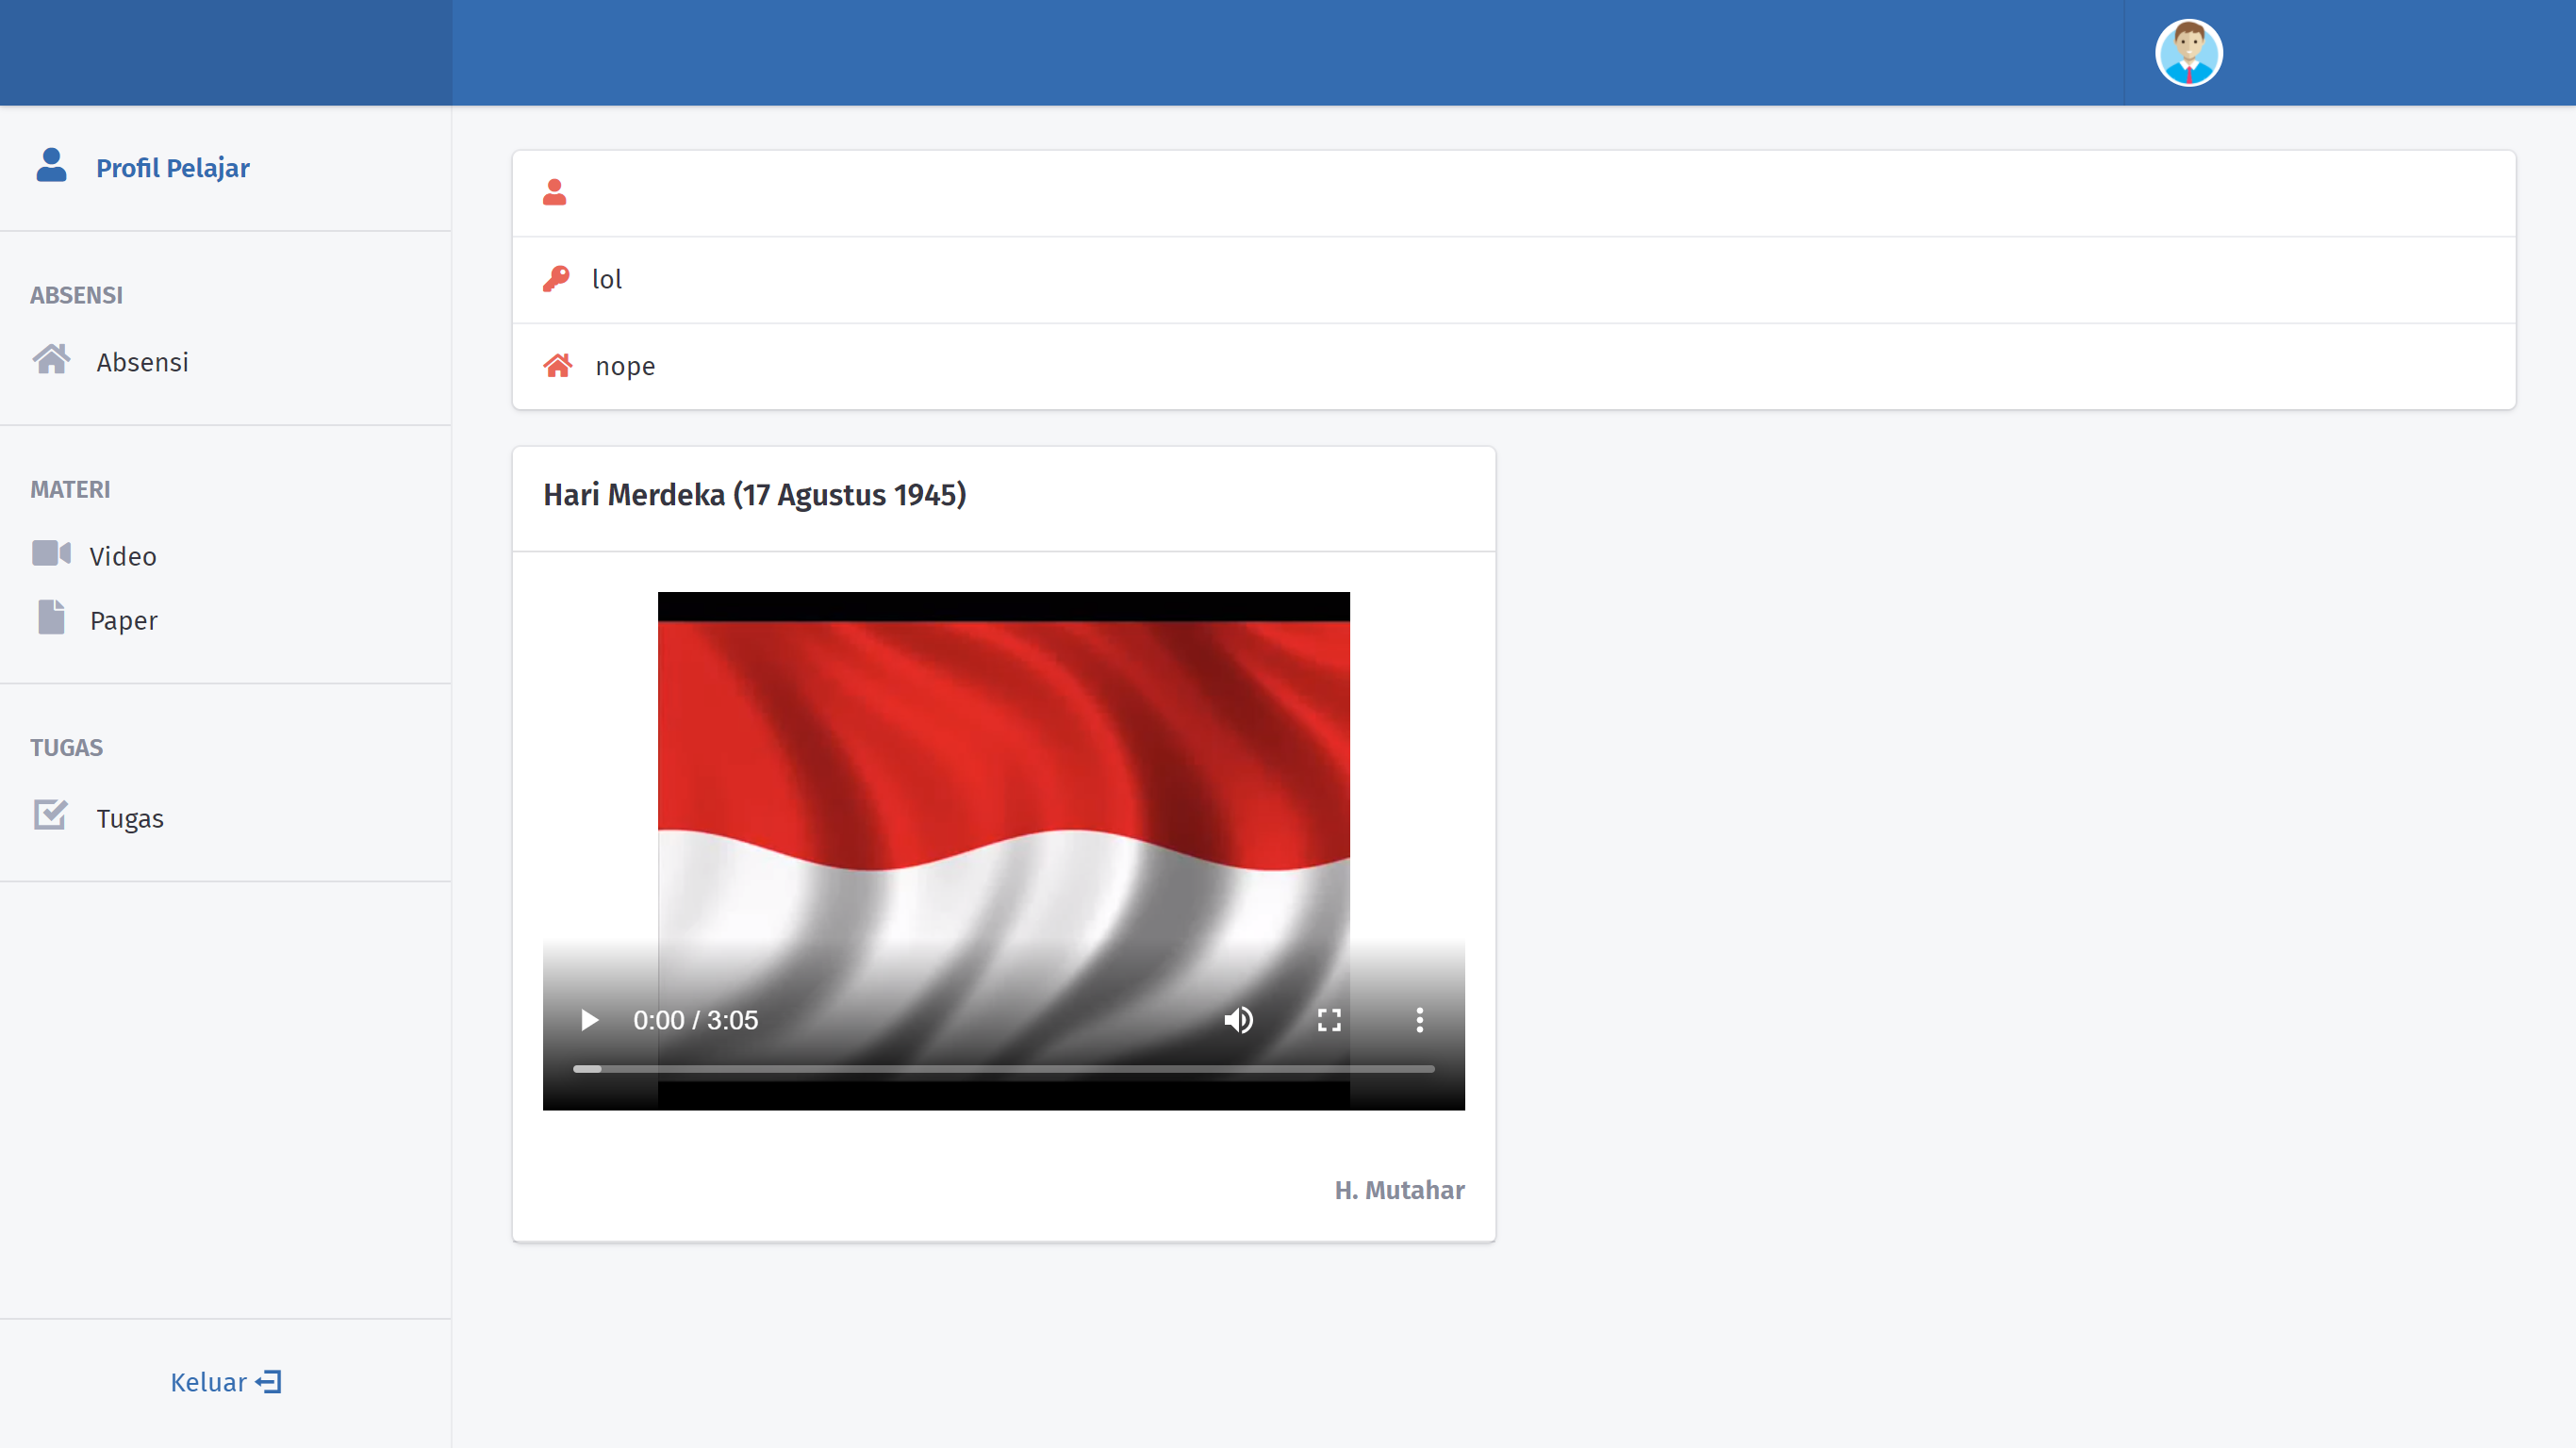The image size is (2576, 1448).
Task: Click the red home icon beside nope
Action: click(558, 366)
